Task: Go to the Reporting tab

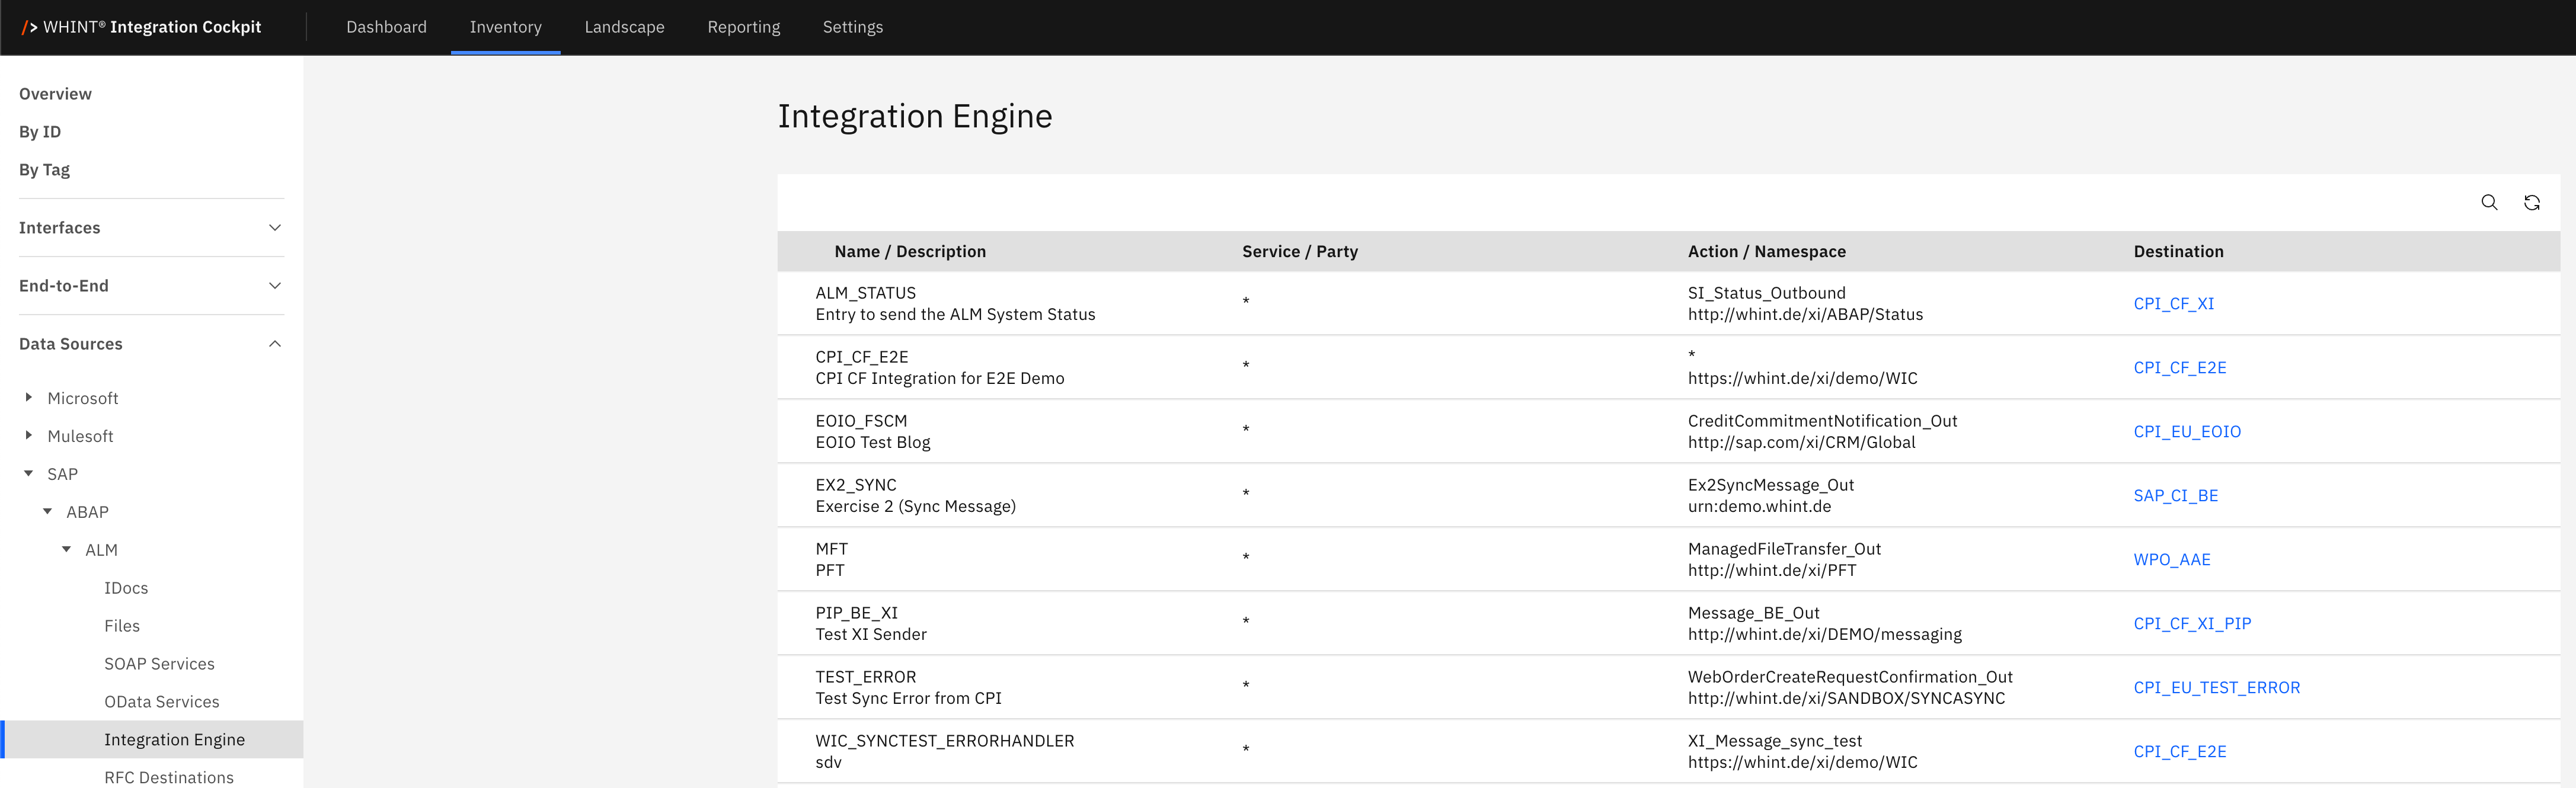Action: pos(743,27)
